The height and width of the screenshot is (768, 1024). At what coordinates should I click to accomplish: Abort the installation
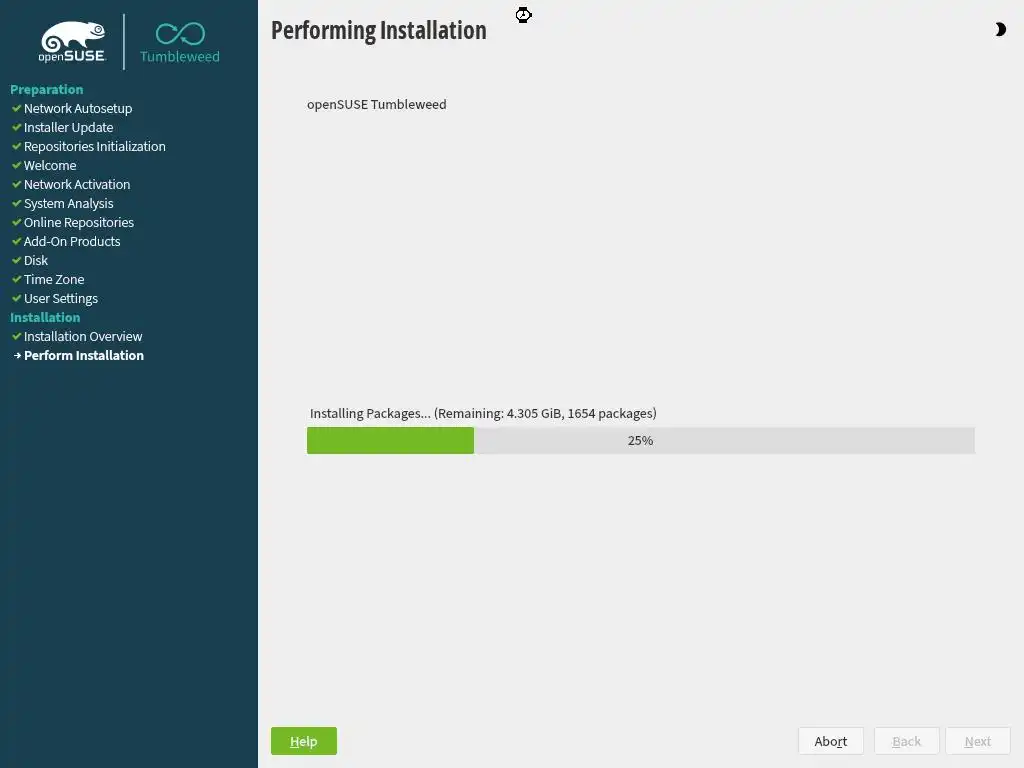coord(831,741)
